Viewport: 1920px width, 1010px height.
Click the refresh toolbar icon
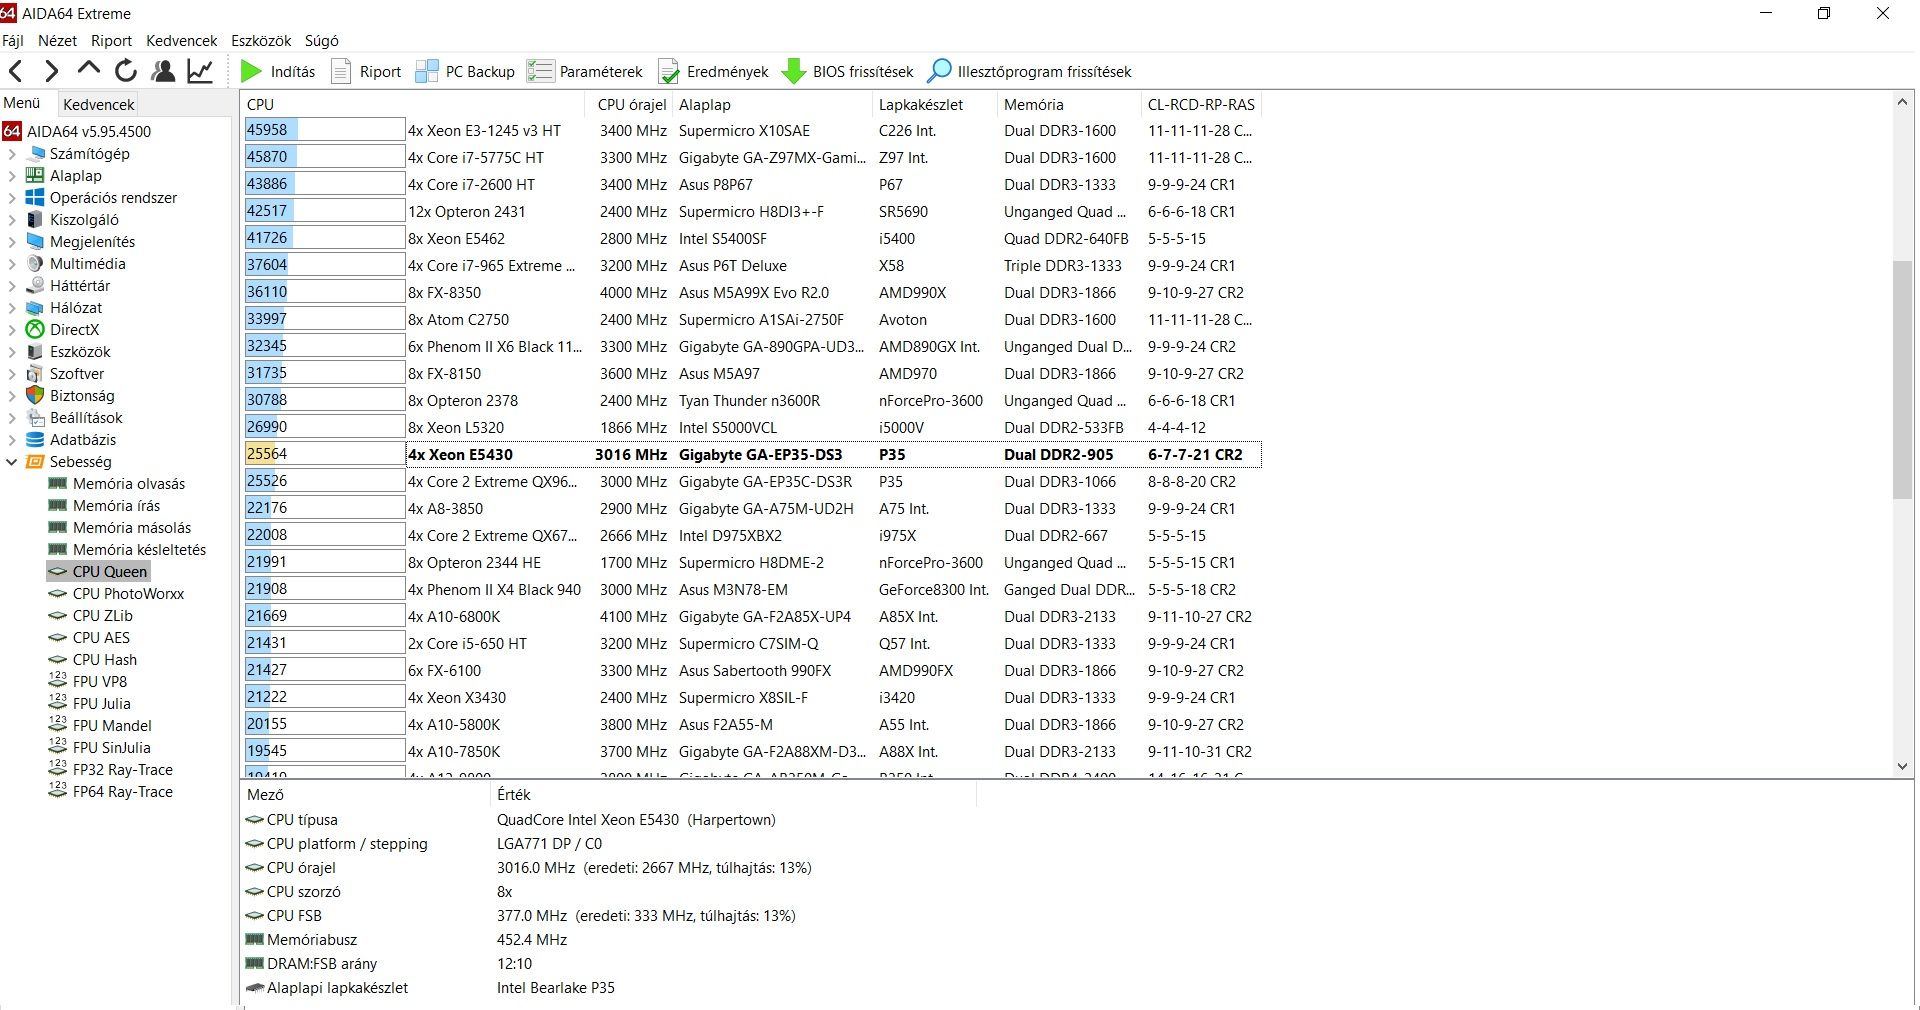(126, 71)
